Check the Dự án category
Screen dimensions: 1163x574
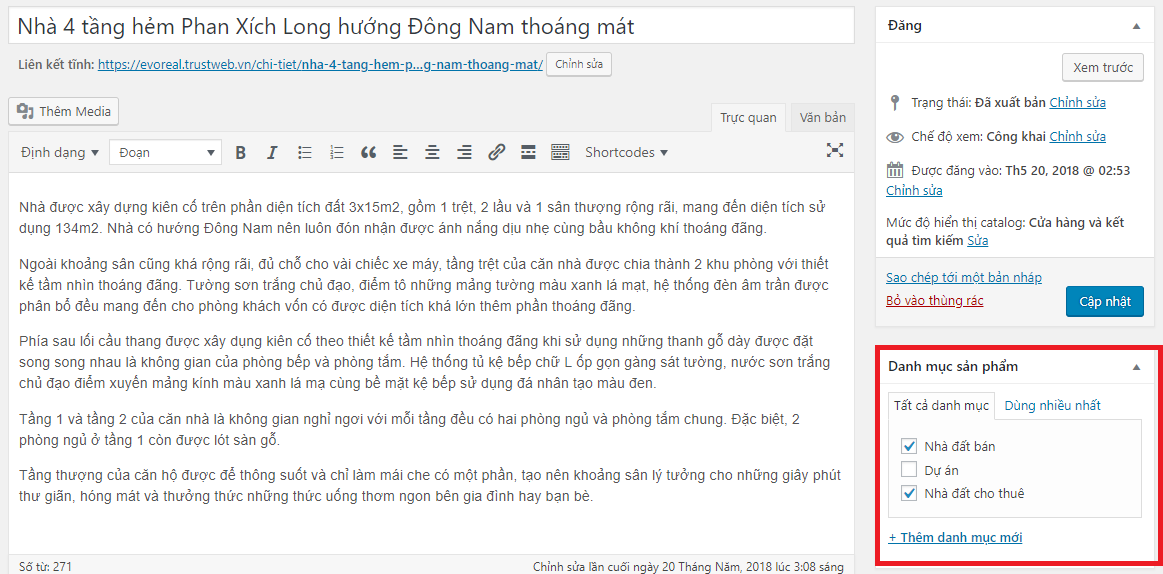point(909,469)
